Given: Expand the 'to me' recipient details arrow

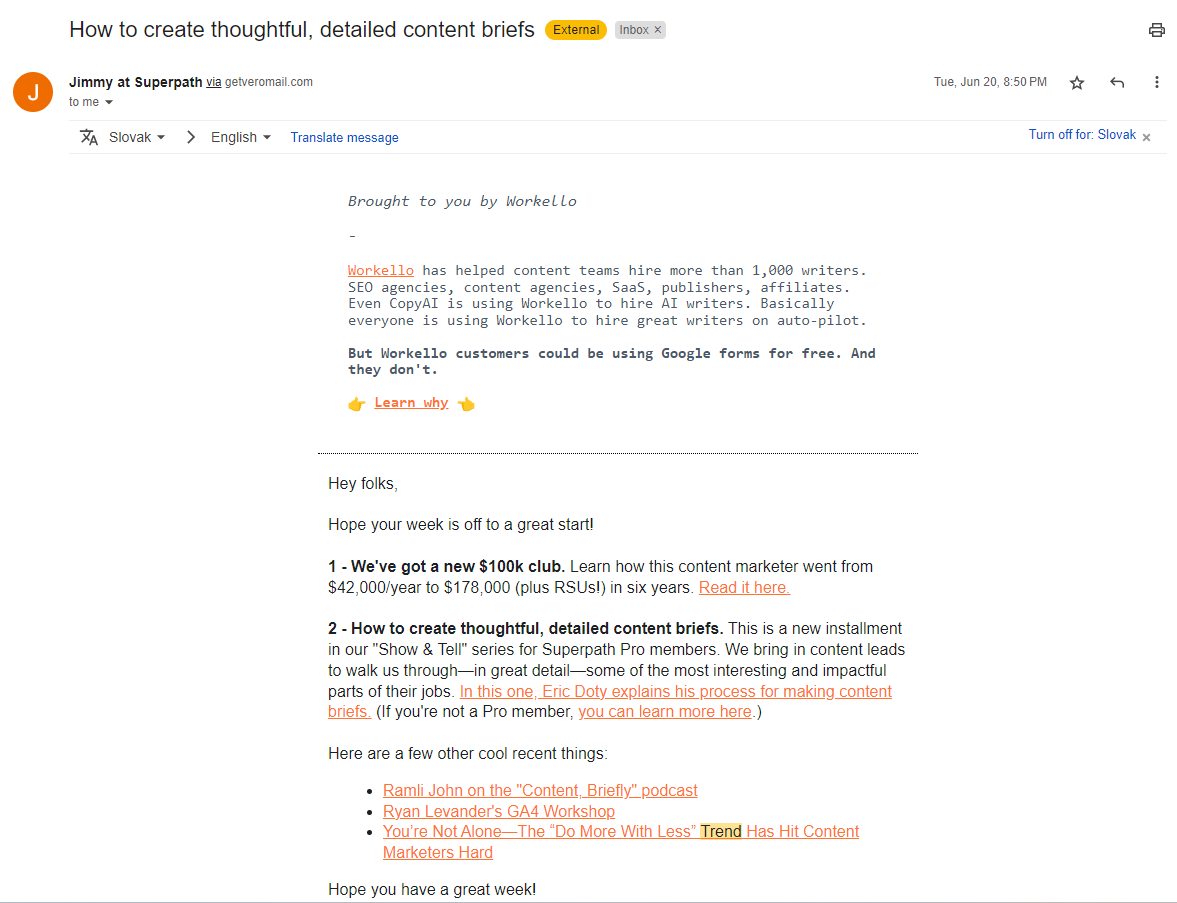Looking at the screenshot, I should point(109,102).
